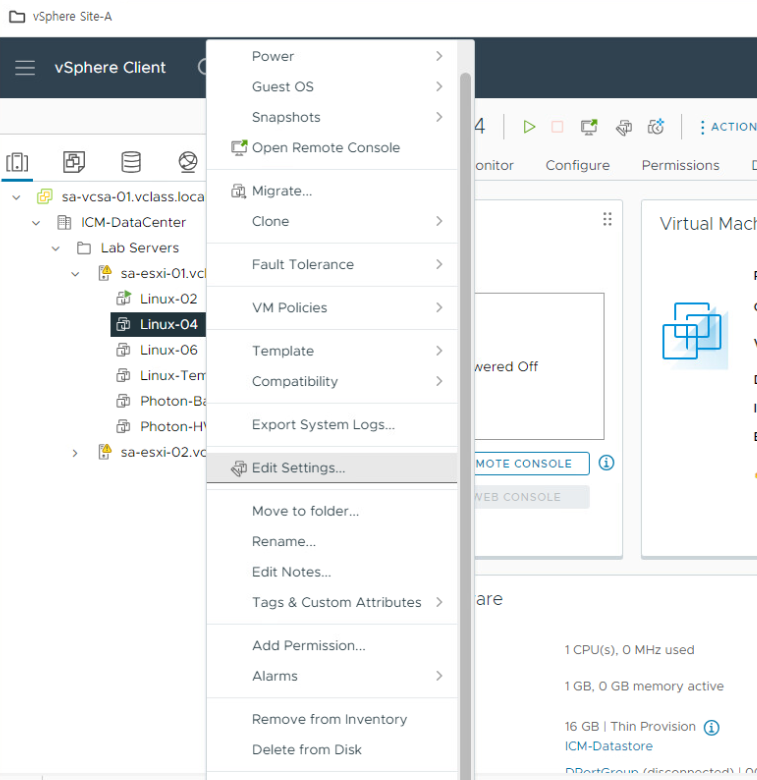757x780 pixels.
Task: Expand sa-esxi-02 host node
Action: [75, 453]
